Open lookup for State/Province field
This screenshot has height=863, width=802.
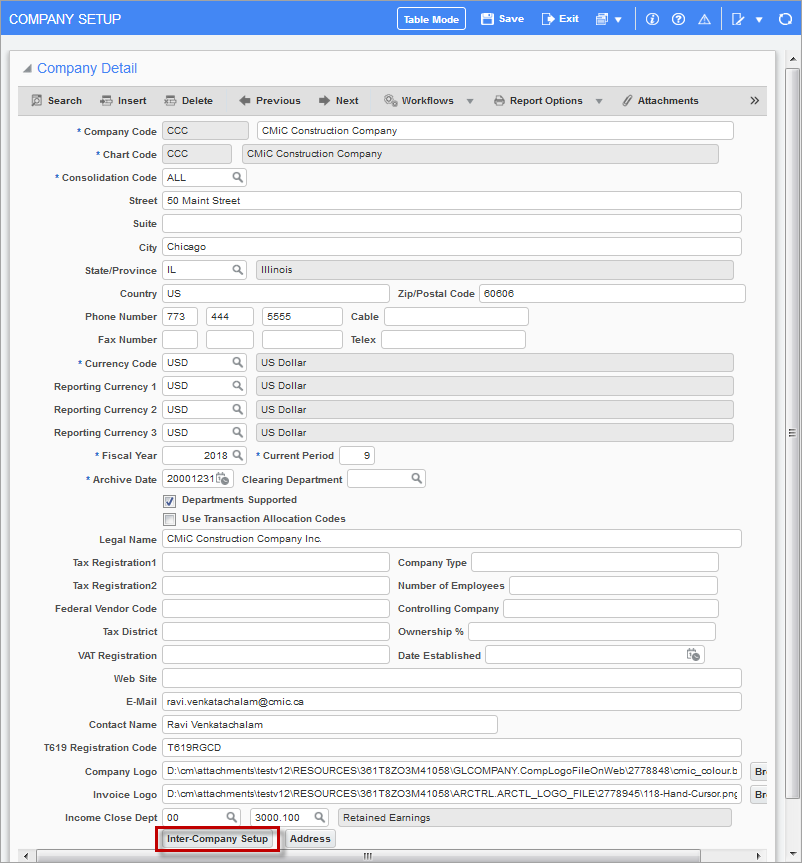click(x=237, y=270)
